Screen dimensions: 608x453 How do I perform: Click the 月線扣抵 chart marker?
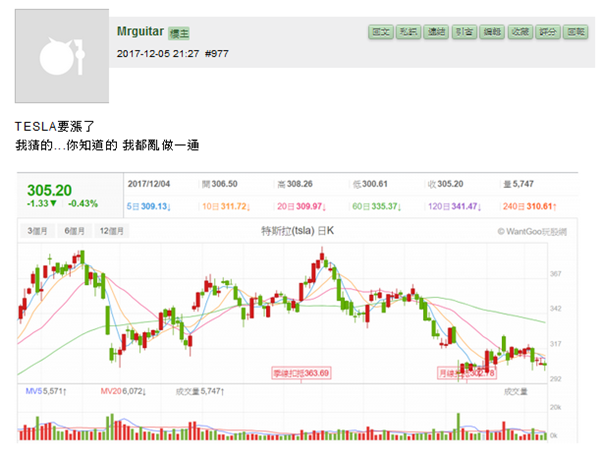(x=467, y=373)
